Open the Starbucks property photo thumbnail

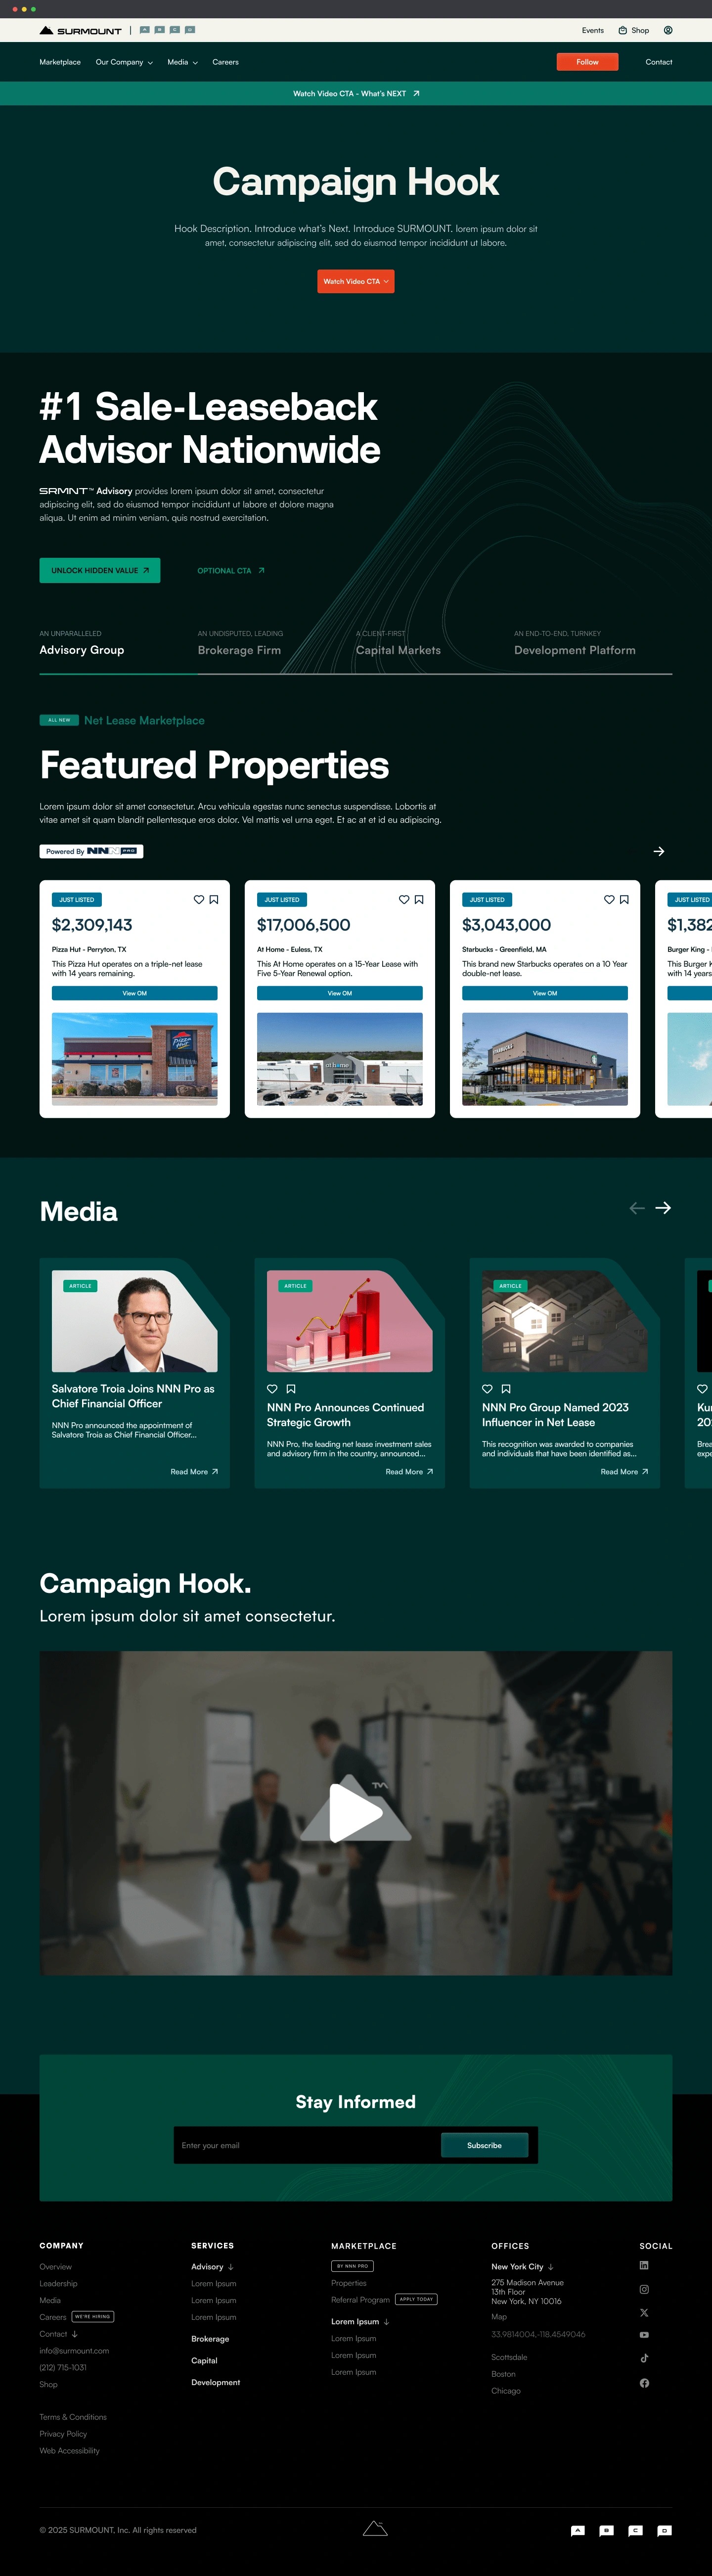tap(545, 1059)
